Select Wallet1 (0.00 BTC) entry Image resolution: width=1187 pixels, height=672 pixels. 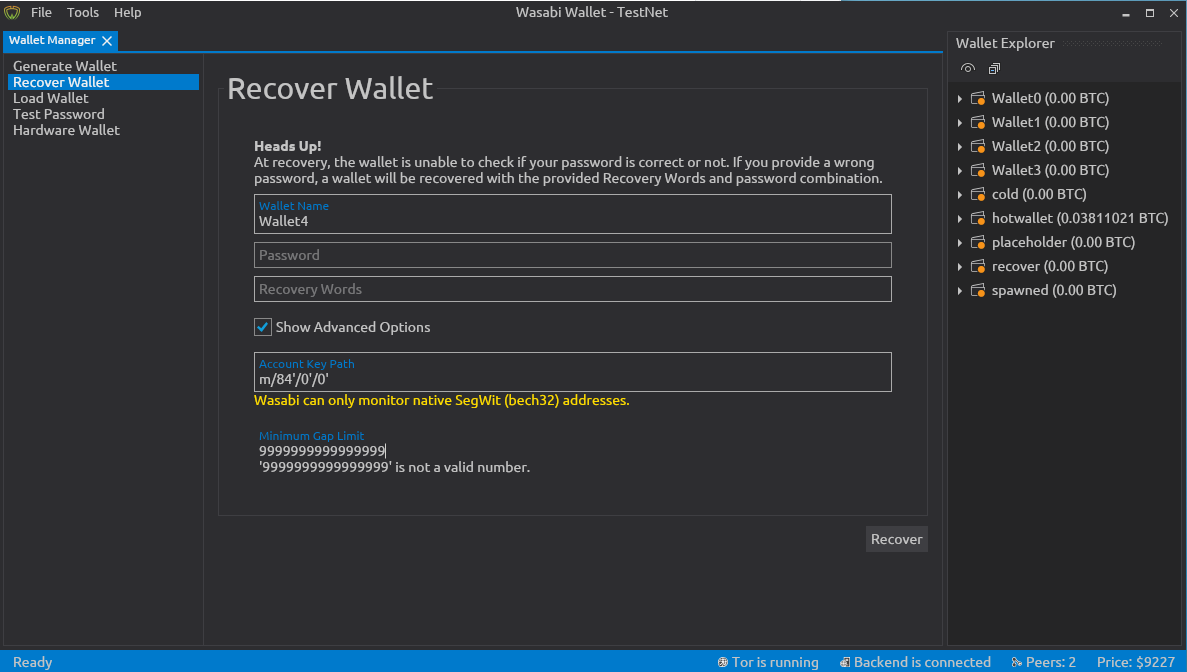pyautogui.click(x=1050, y=123)
